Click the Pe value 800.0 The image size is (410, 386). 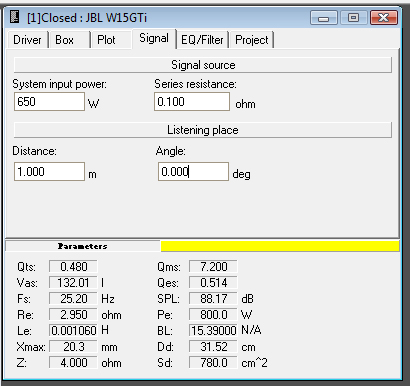pyautogui.click(x=213, y=315)
